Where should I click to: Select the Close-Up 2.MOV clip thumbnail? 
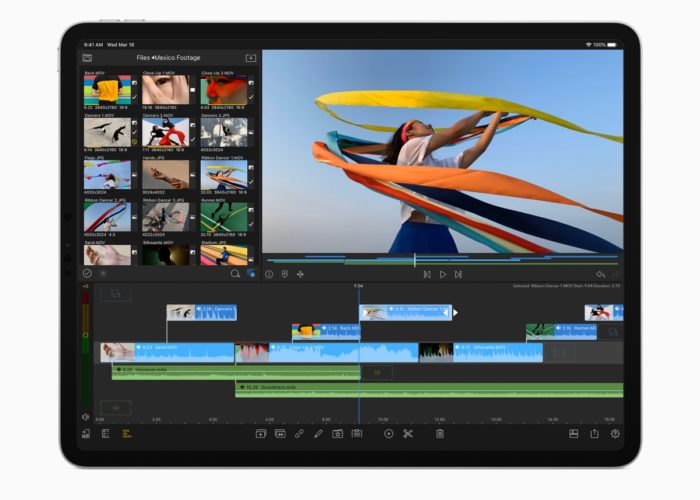click(x=224, y=89)
